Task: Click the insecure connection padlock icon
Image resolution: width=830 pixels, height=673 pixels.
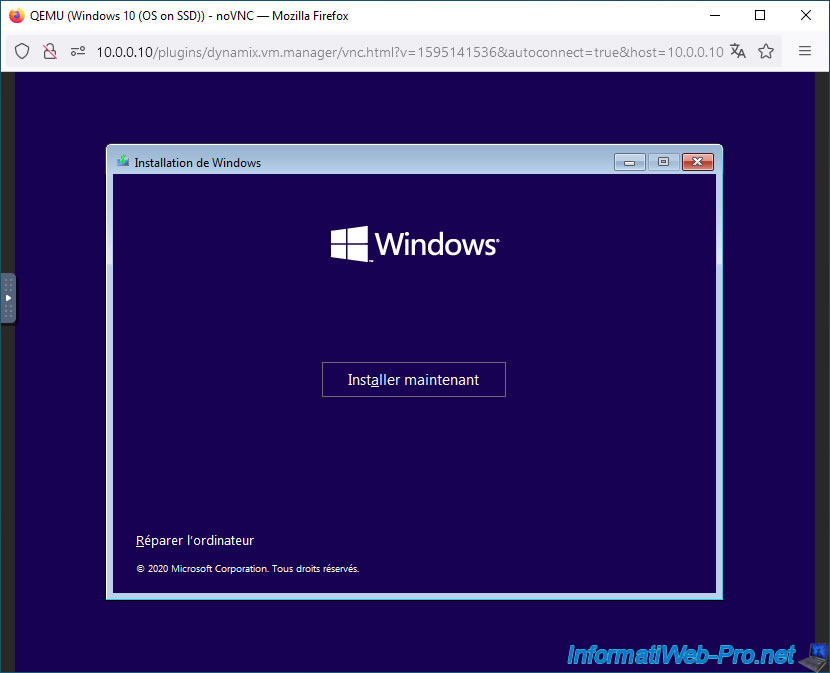Action: pyautogui.click(x=50, y=51)
